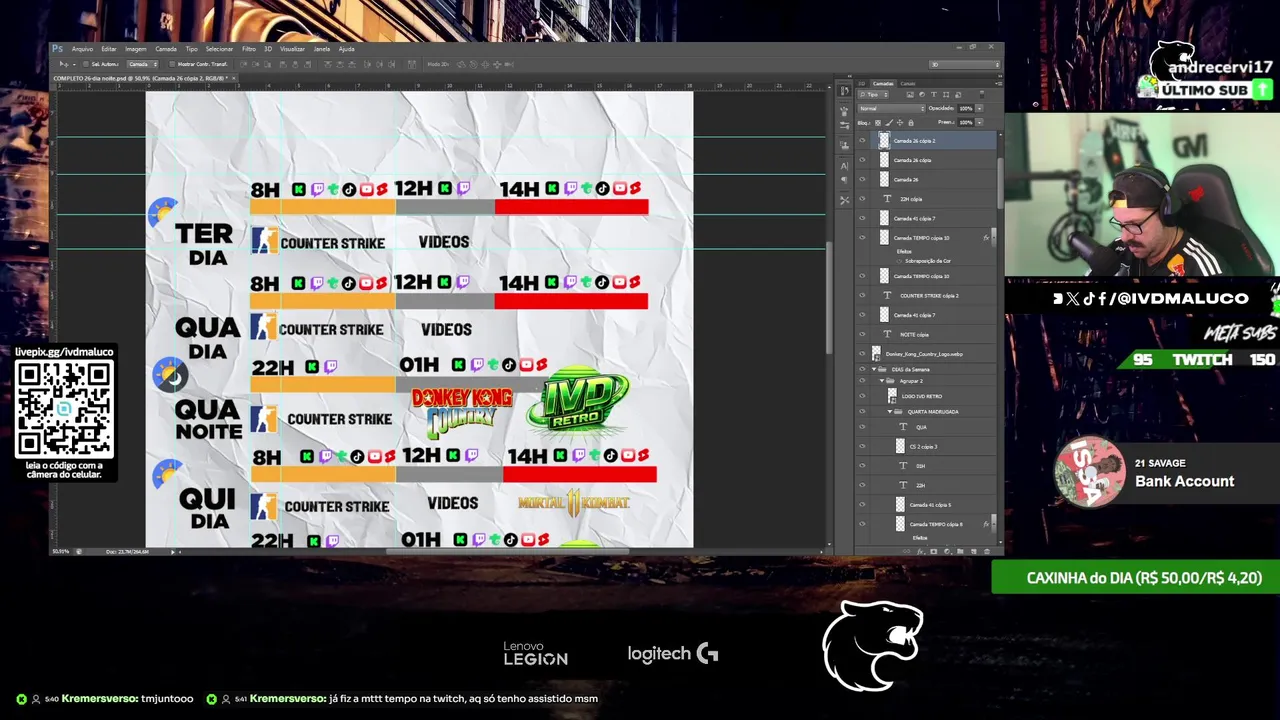Add a layer style fx icon
Screen dimensions: 1280x720
point(920,551)
